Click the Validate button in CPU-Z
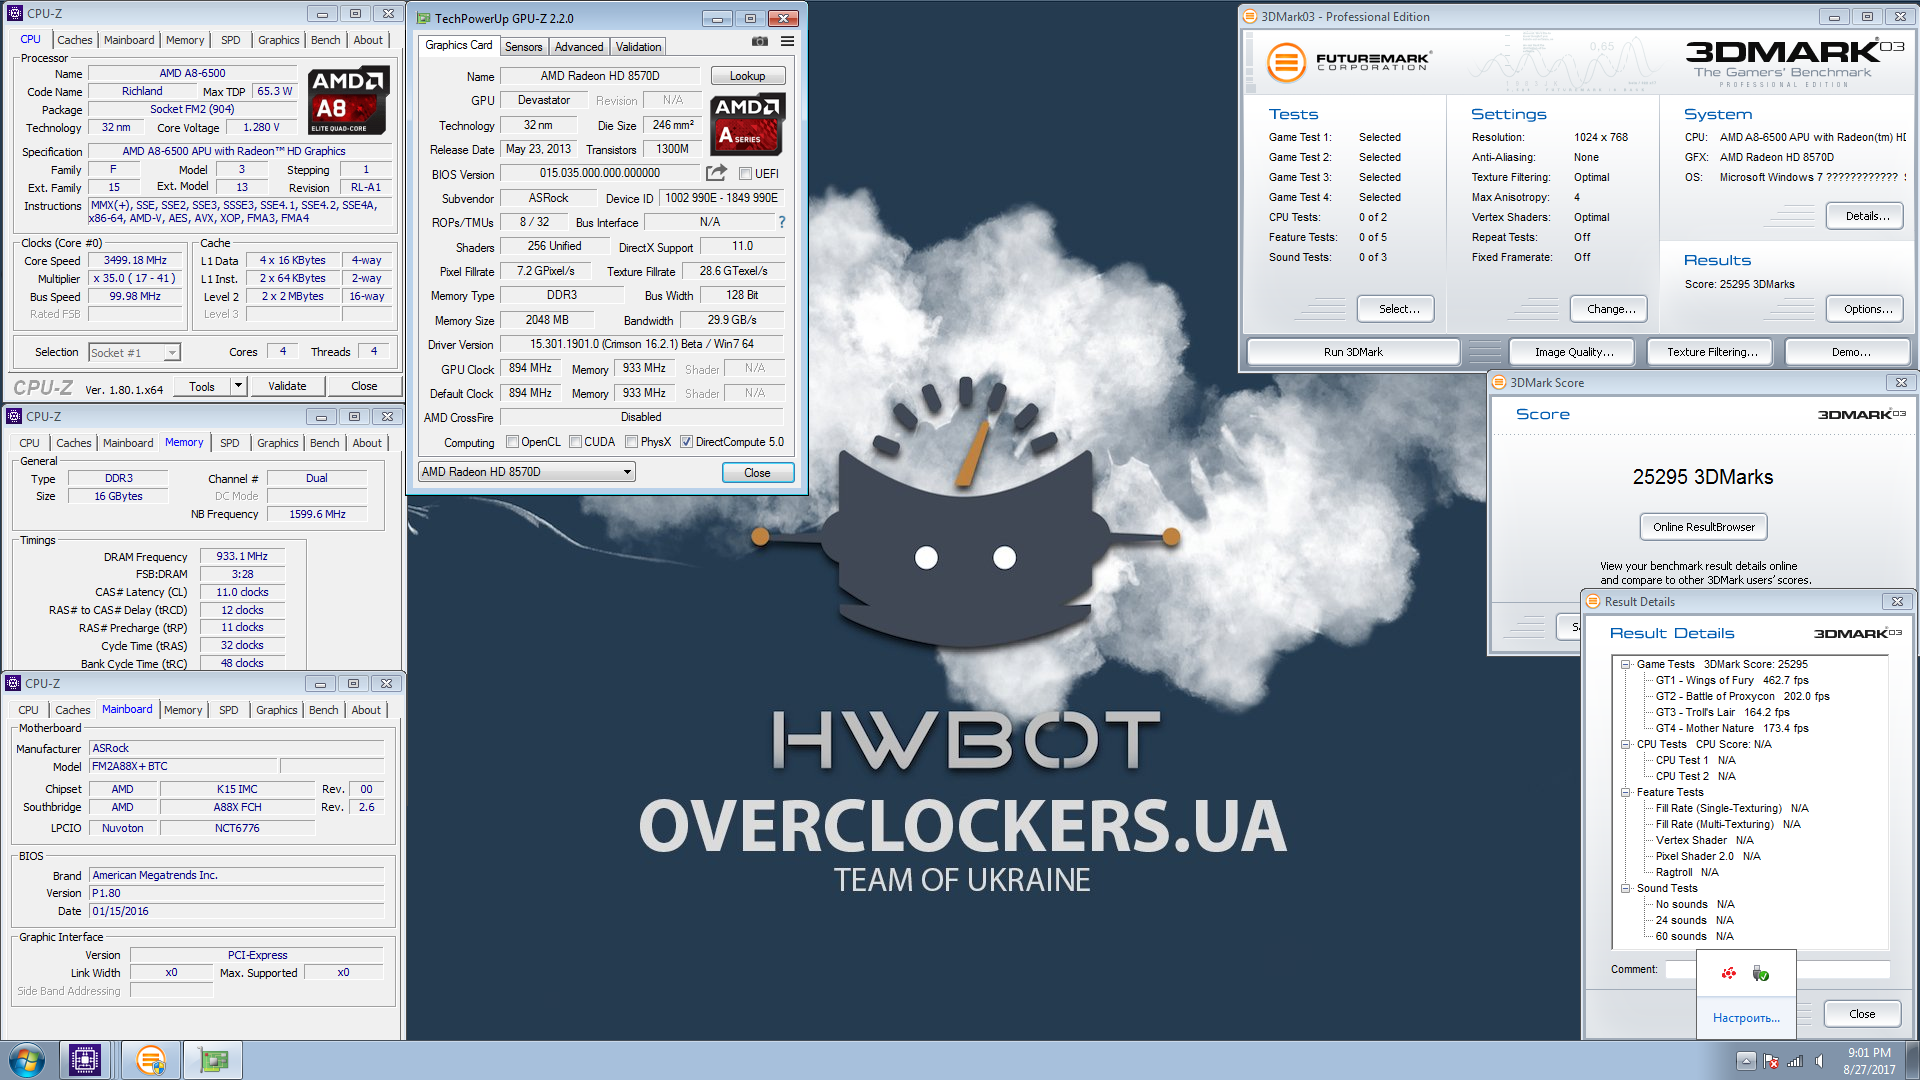The width and height of the screenshot is (1920, 1080). tap(287, 386)
